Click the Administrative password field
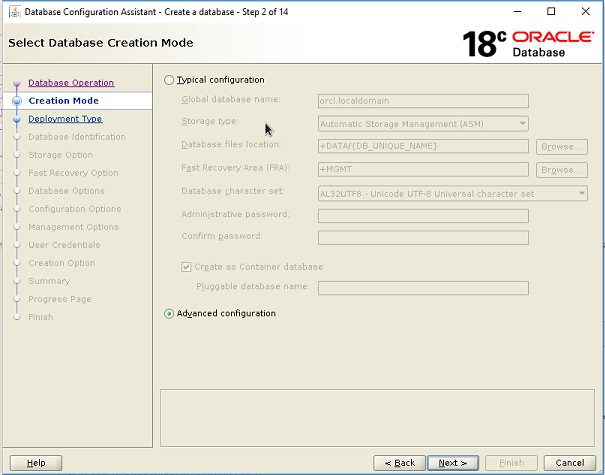This screenshot has height=475, width=605. [x=423, y=216]
